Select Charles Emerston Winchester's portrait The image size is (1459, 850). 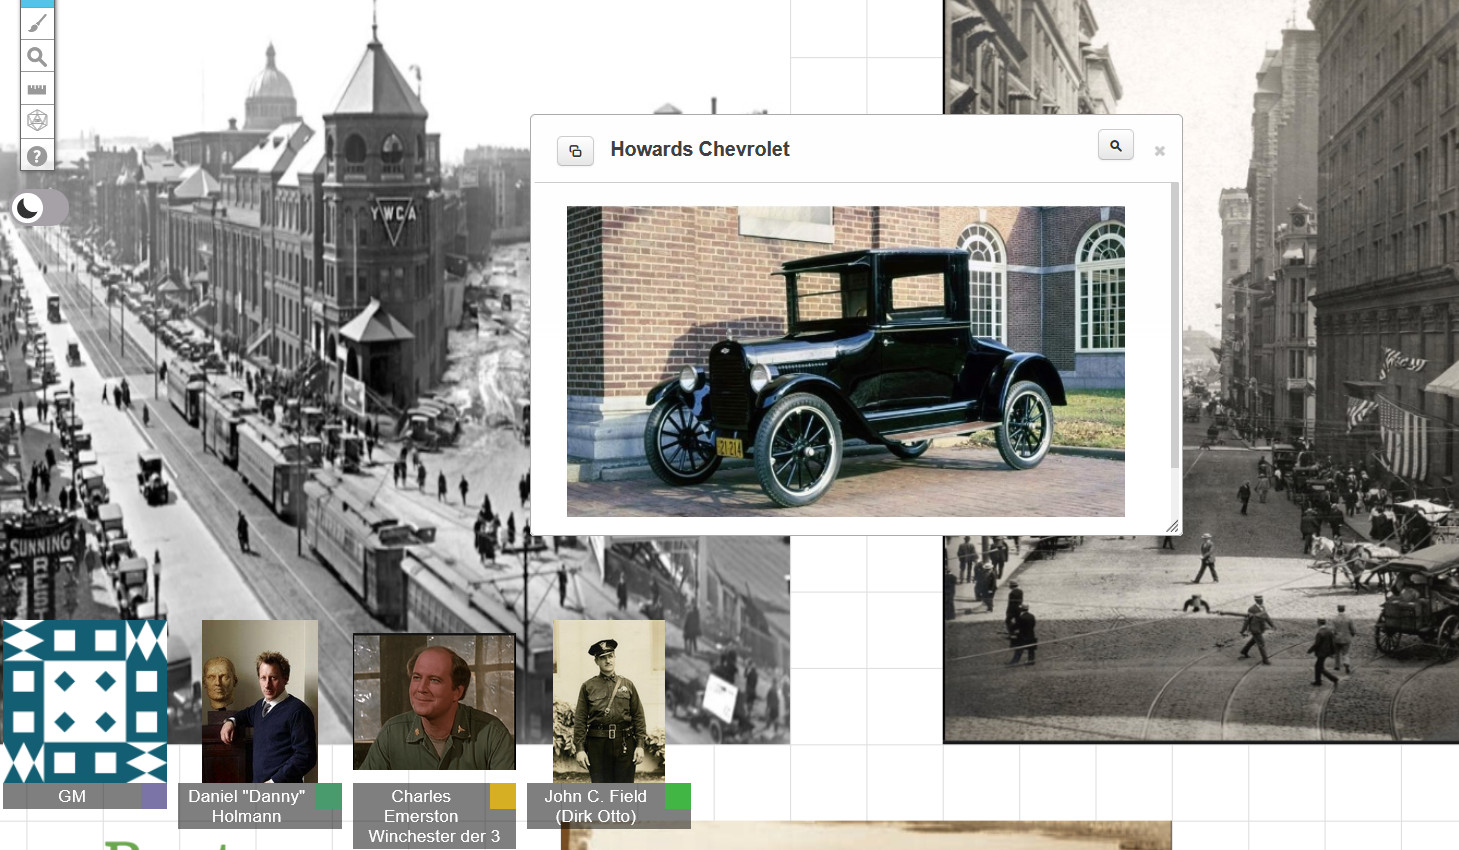[434, 702]
